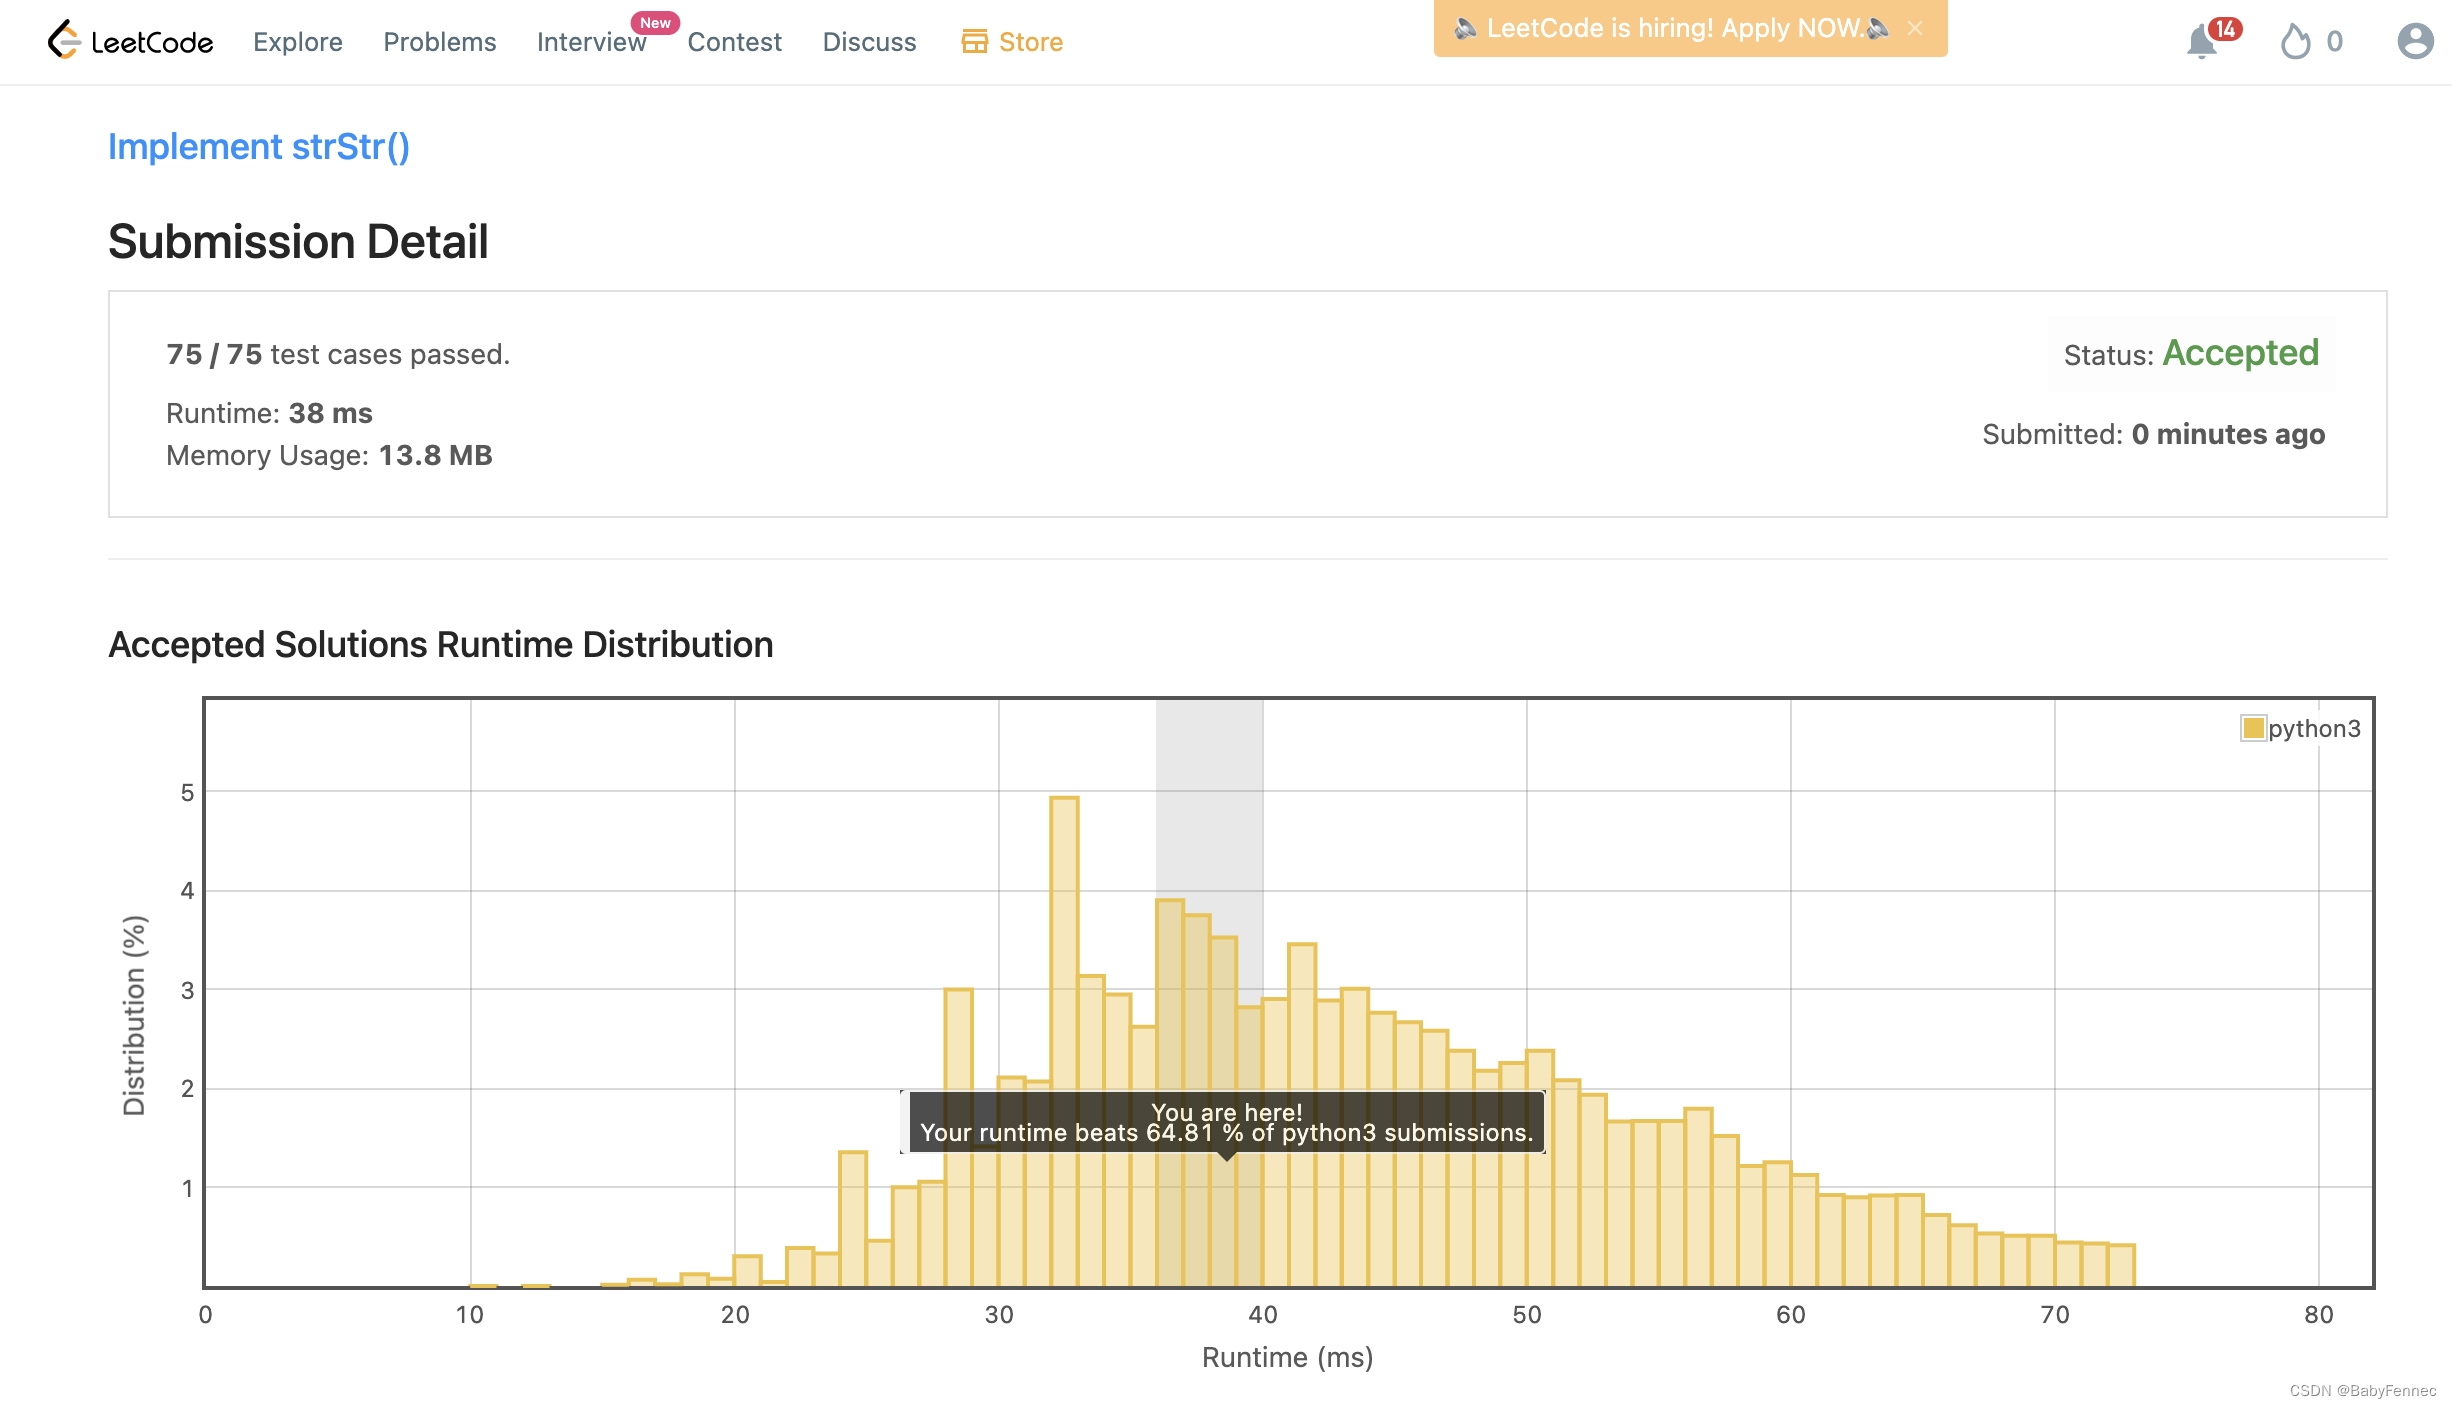
Task: Click the Store shop icon
Action: [974, 41]
